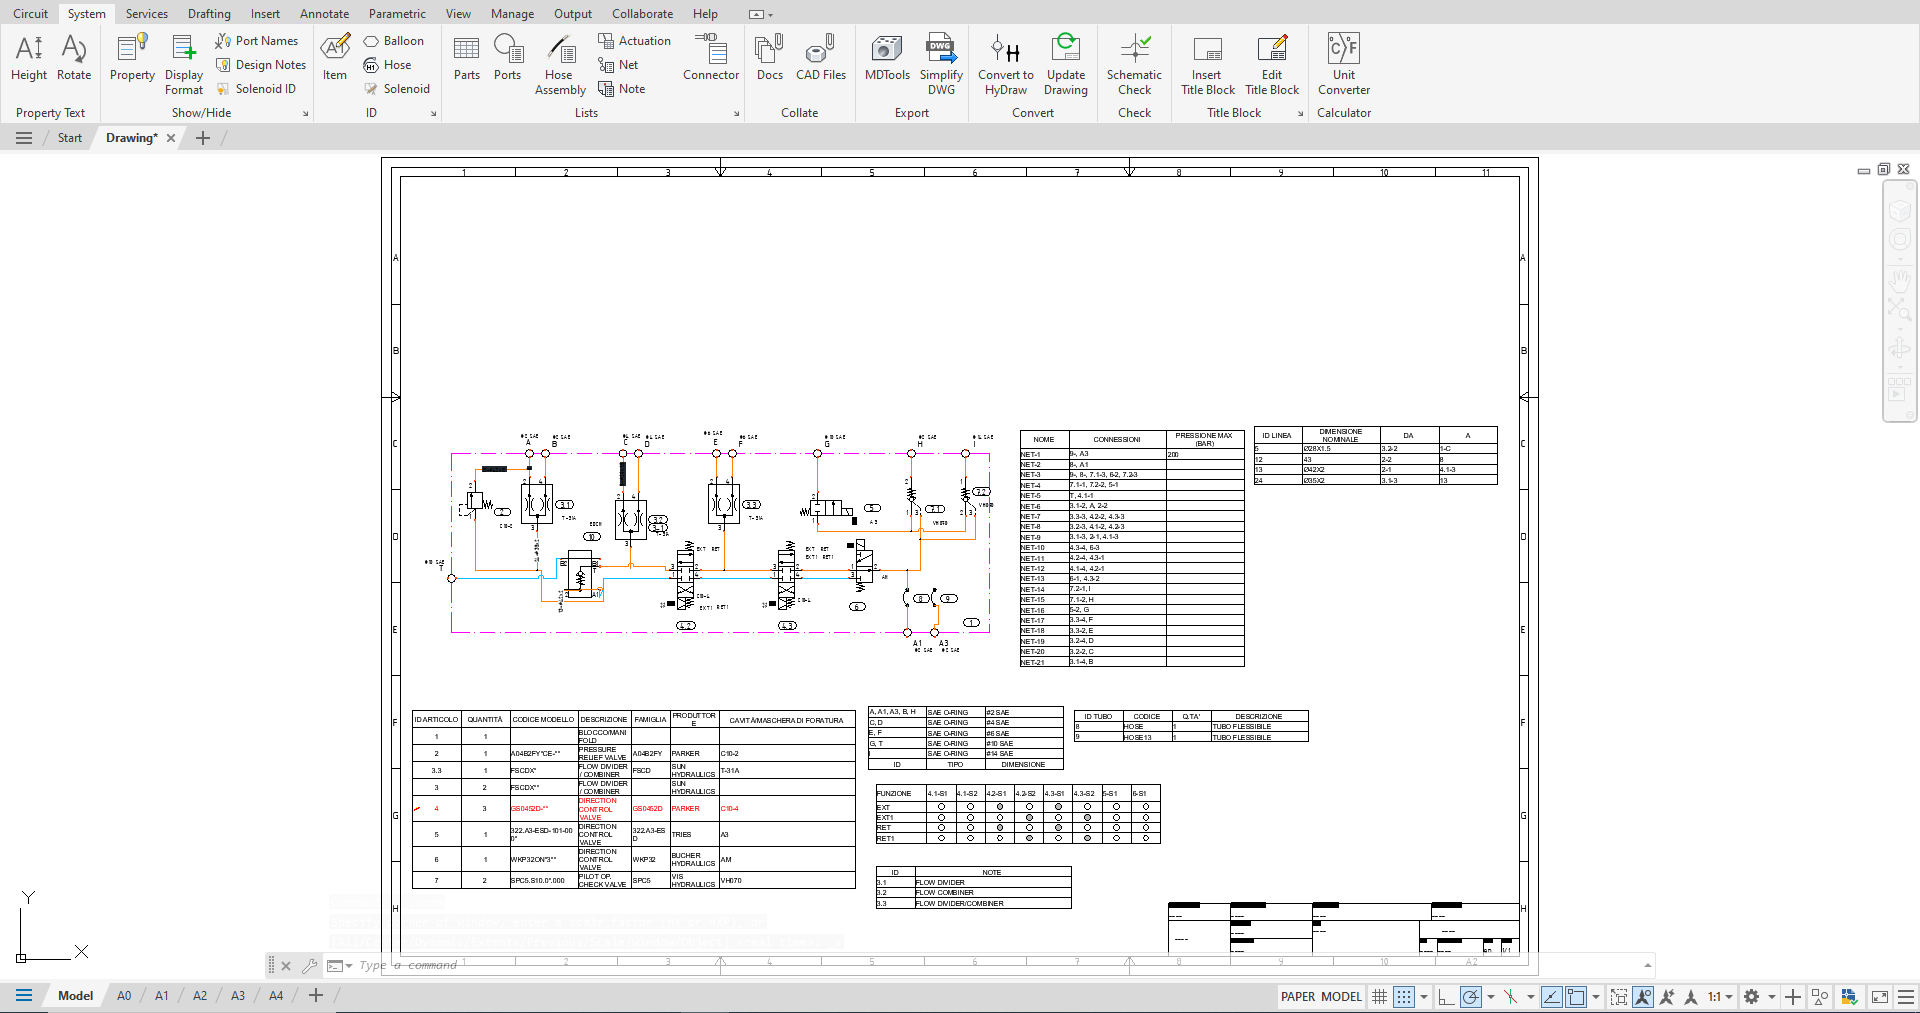1920x1013 pixels.
Task: Launch the Hose Assembly tool
Action: click(x=560, y=64)
